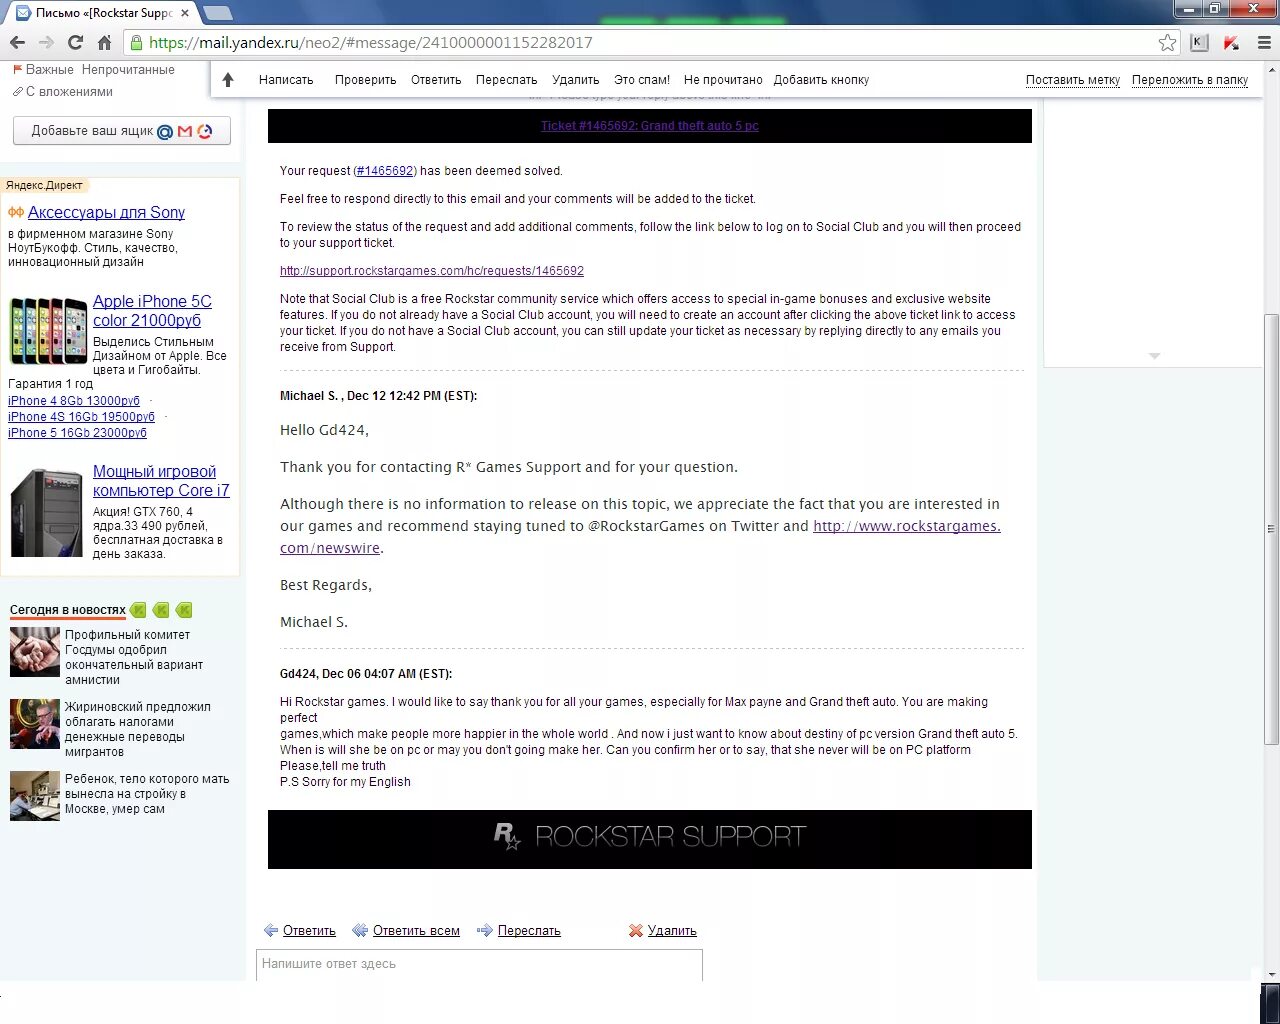Click the red X delete icon below the message
The image size is (1280, 1024).
pyautogui.click(x=636, y=930)
